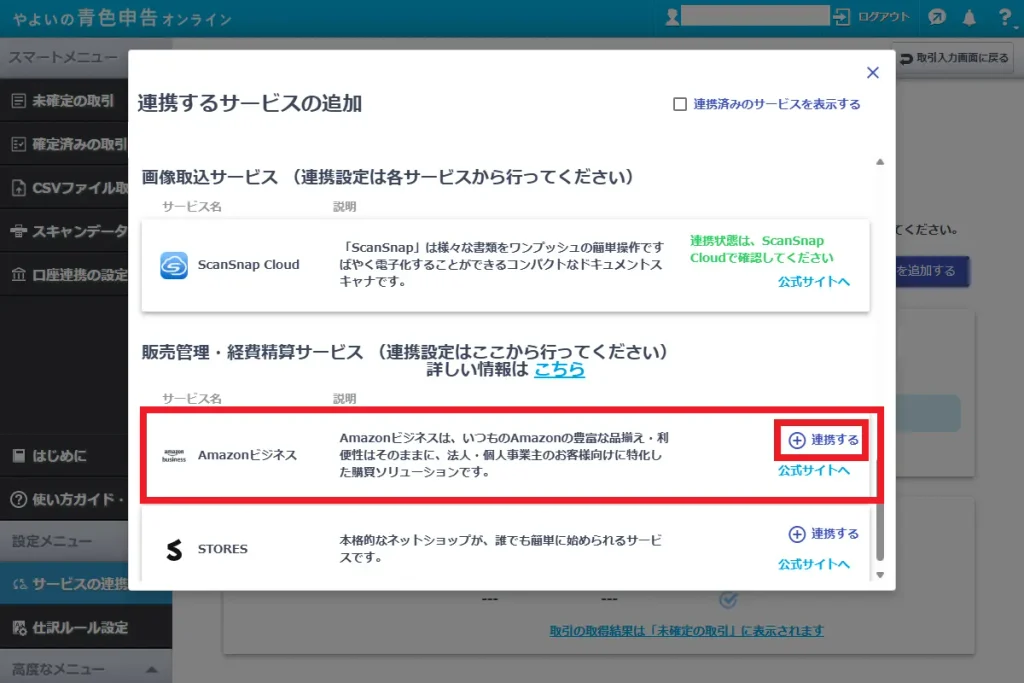Image resolution: width=1024 pixels, height=683 pixels.
Task: Click the やよいの青色申告オンライン logo
Action: pyautogui.click(x=122, y=18)
